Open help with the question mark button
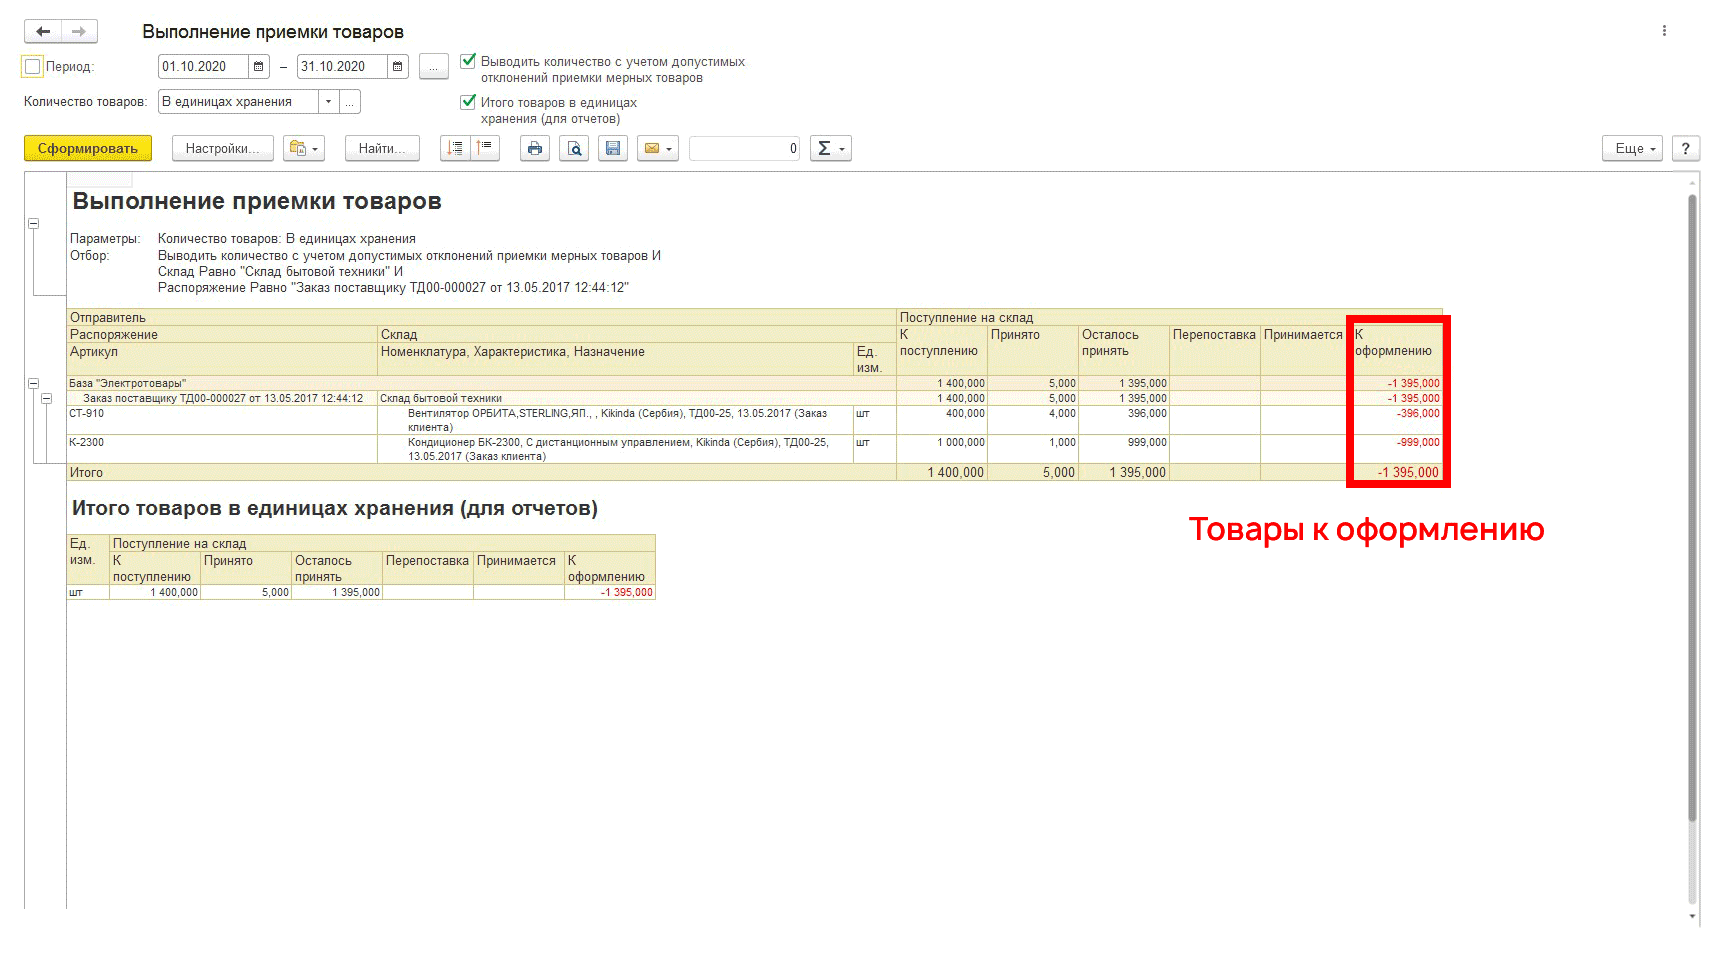This screenshot has height=977, width=1728. (1686, 149)
